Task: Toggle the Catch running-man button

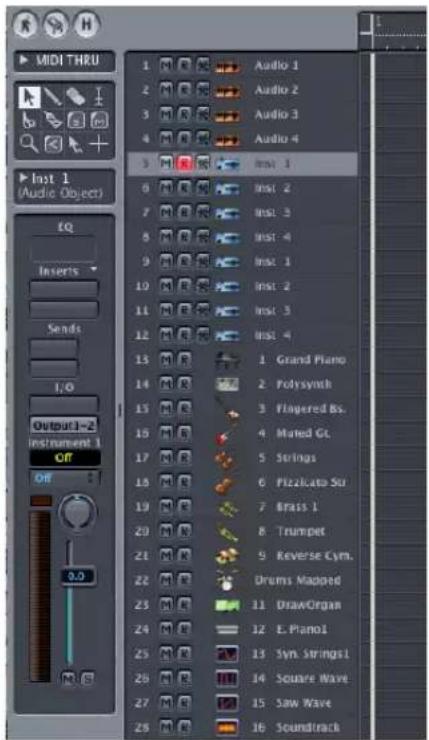Action: point(26,25)
